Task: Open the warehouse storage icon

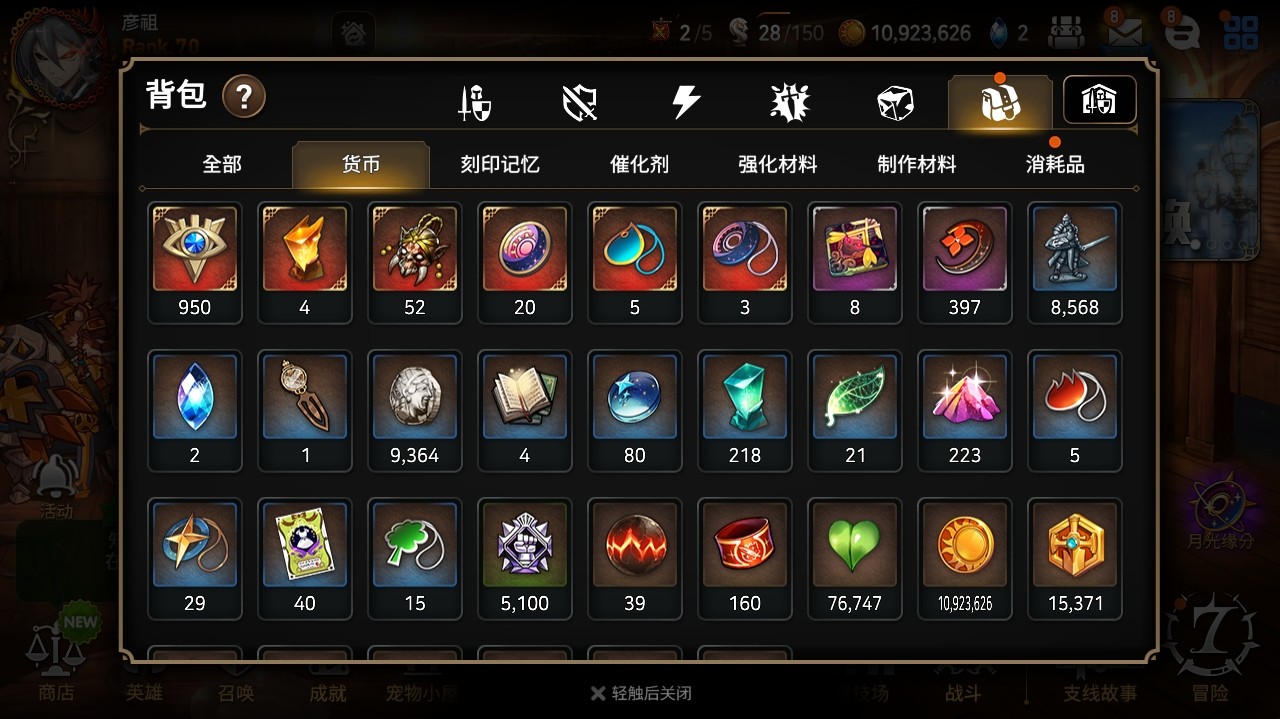Action: (1099, 100)
